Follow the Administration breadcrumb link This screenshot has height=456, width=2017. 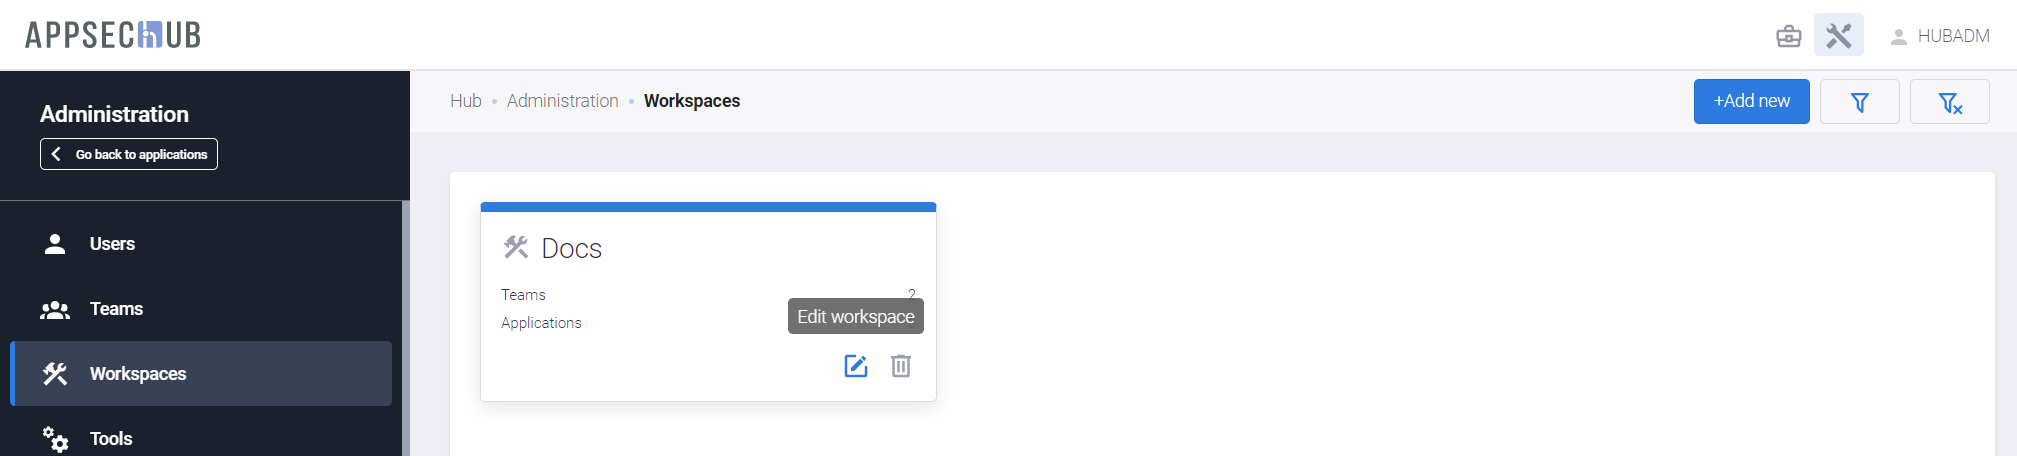point(562,101)
